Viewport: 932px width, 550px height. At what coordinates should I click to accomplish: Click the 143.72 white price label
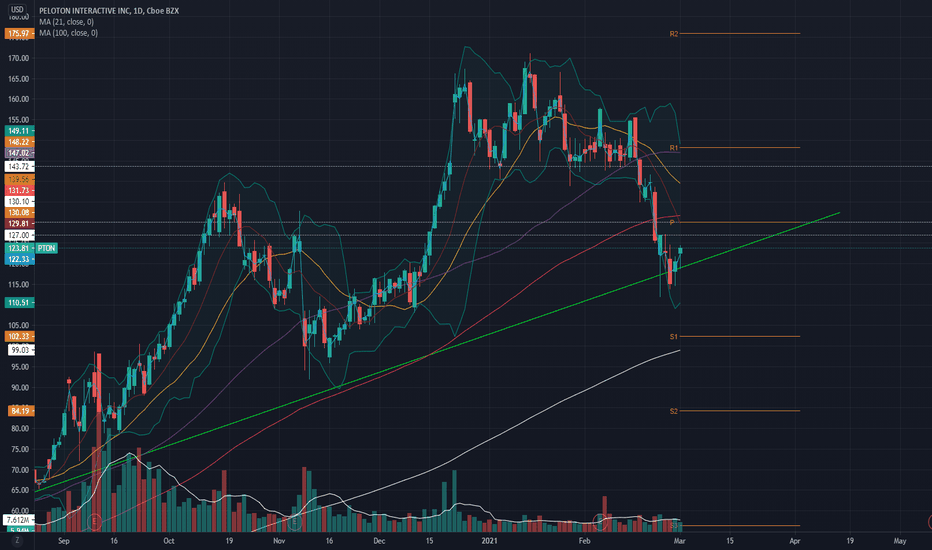(x=19, y=166)
